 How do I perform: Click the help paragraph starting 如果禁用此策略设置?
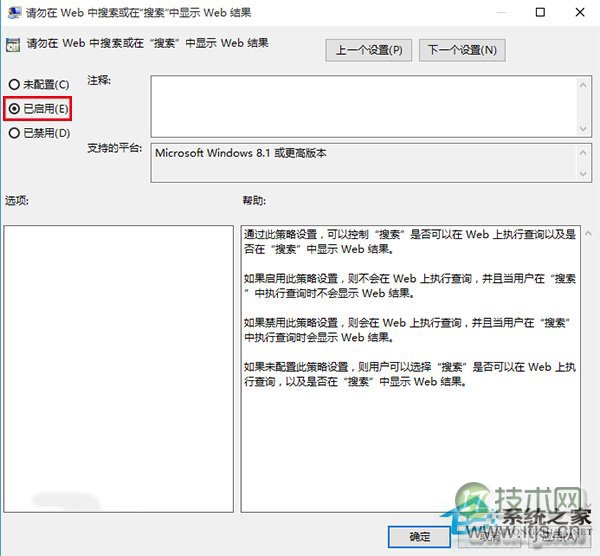(x=407, y=330)
